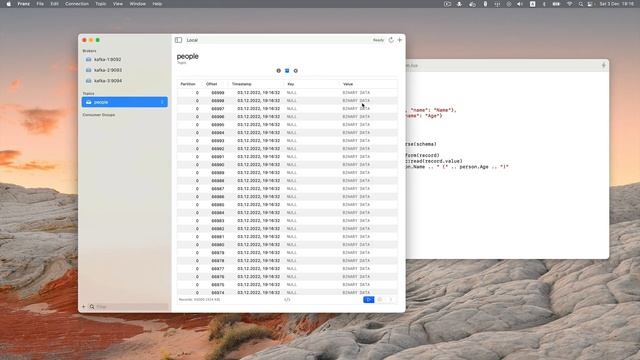640x360 pixels.
Task: Click the record.value code line in script window
Action: (x=434, y=161)
